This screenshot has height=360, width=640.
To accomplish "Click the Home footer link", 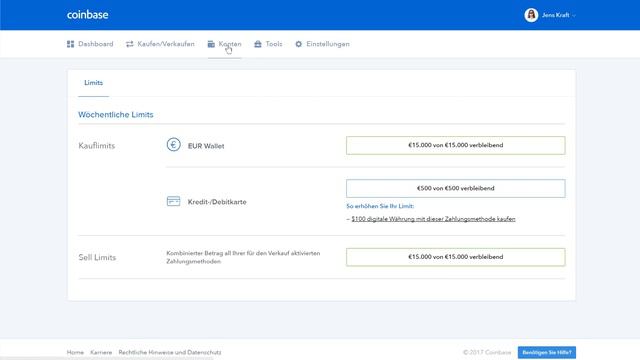I will point(75,352).
